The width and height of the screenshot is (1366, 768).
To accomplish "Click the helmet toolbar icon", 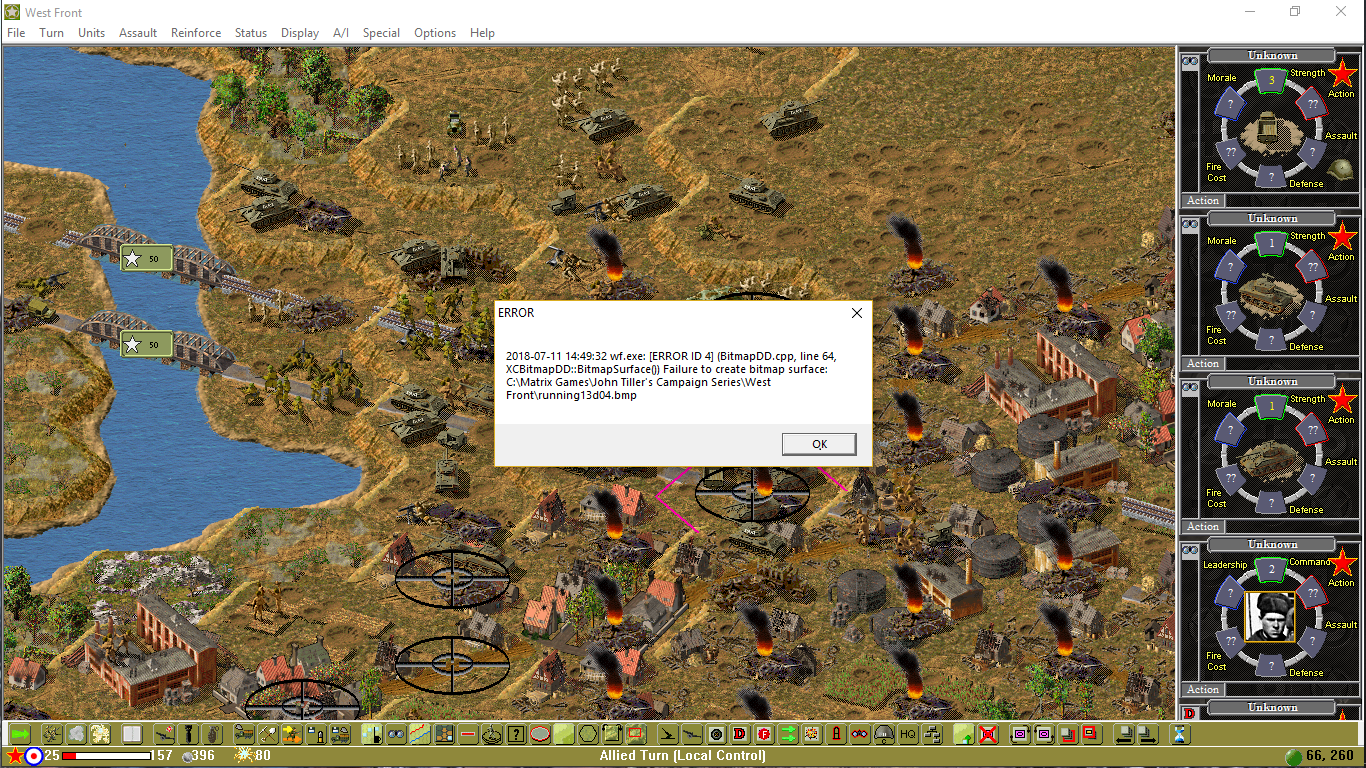I will tap(884, 734).
